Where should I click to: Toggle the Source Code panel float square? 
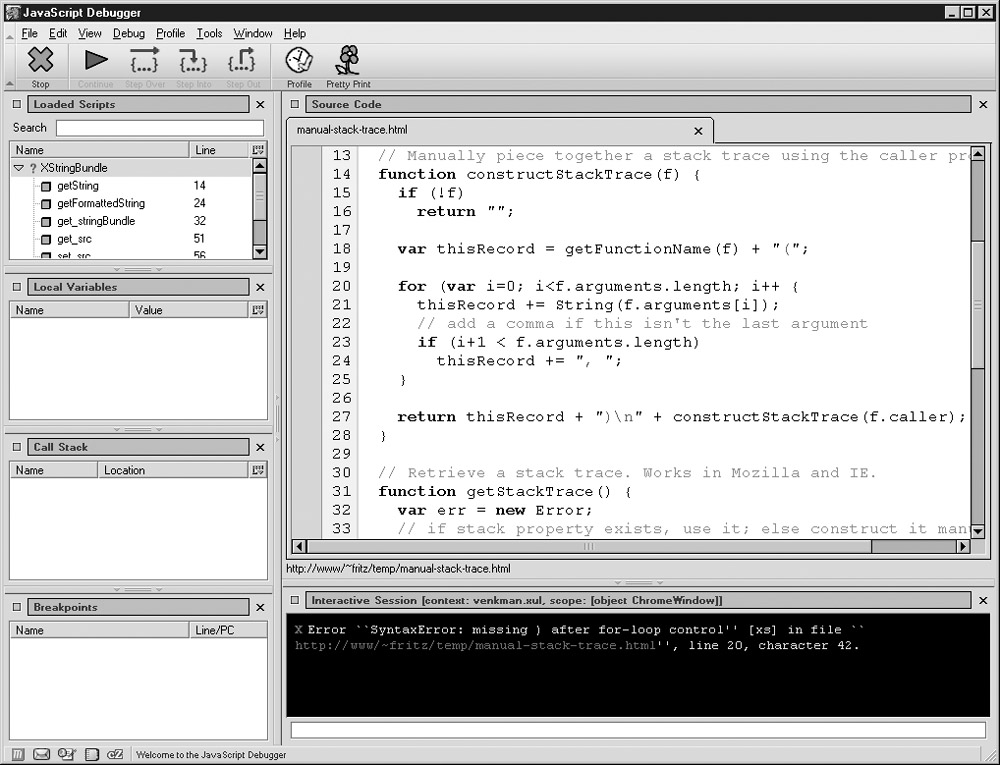295,104
